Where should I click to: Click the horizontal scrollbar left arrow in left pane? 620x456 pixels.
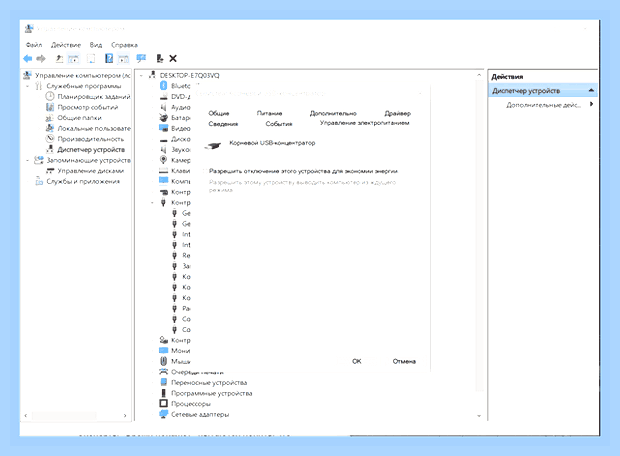click(26, 415)
